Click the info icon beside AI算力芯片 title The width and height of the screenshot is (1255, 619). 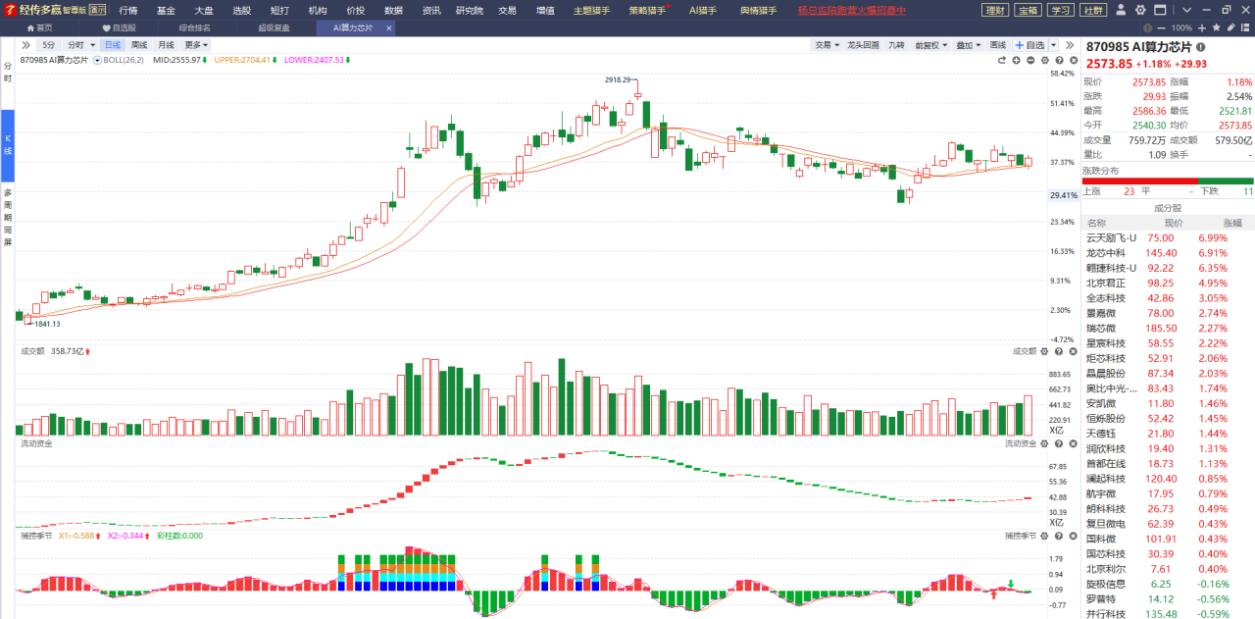click(x=1201, y=47)
